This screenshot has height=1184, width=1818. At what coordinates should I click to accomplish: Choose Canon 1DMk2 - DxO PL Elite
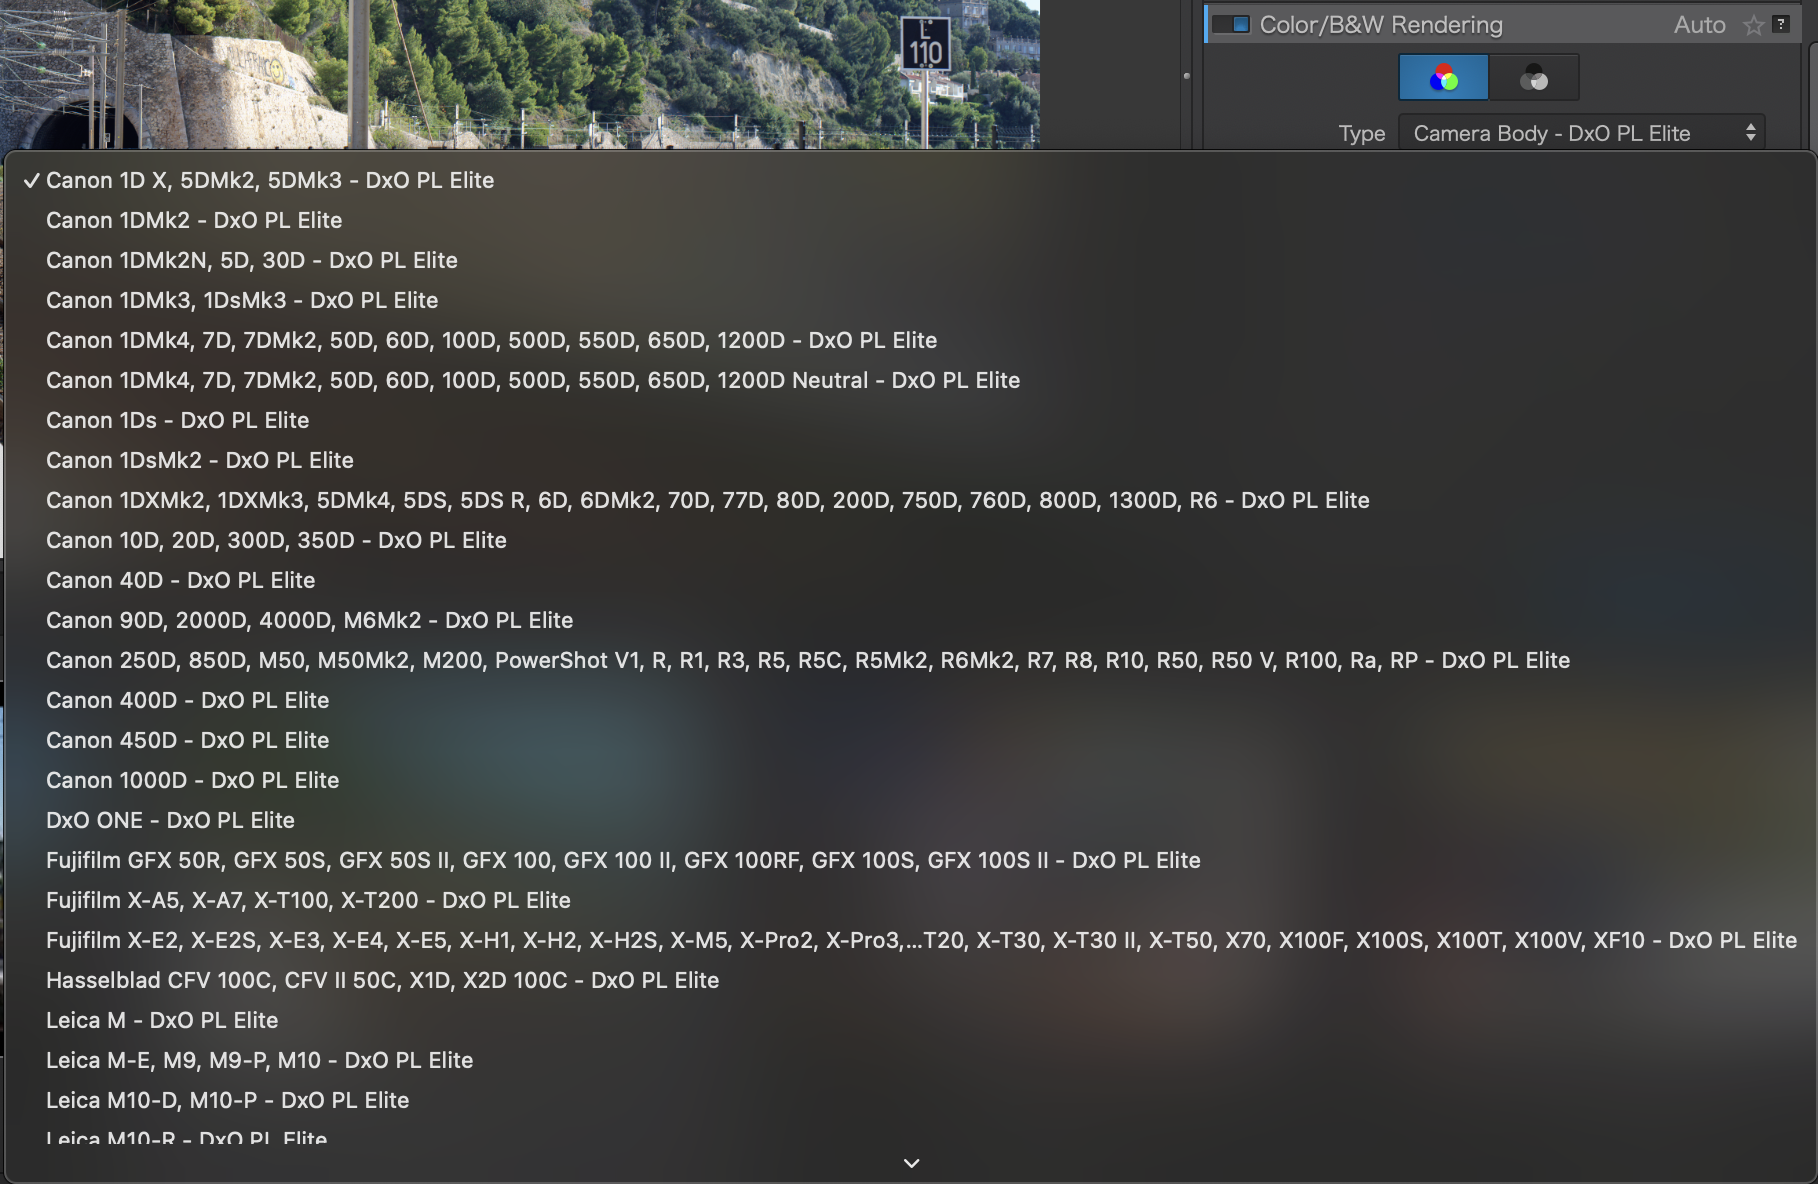(910, 220)
